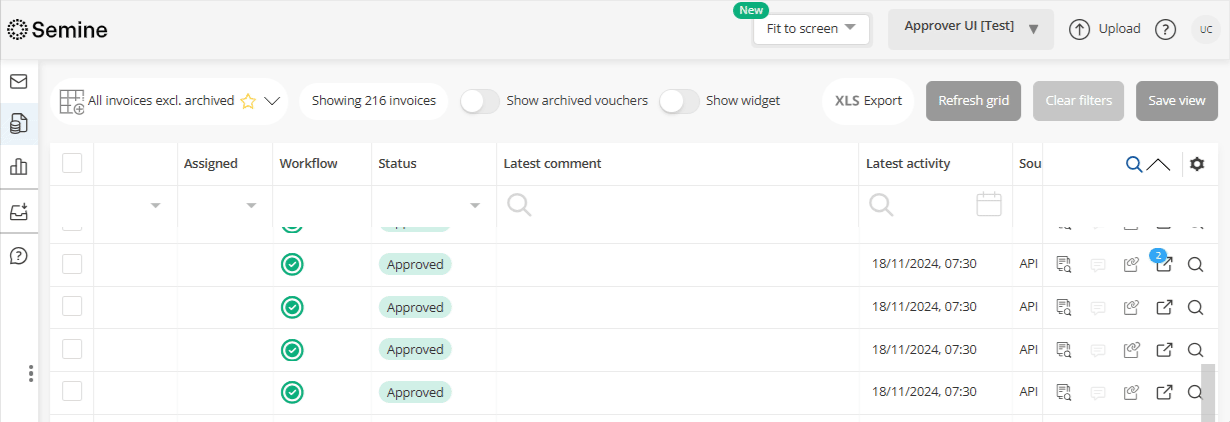
Task: Open the Fit to screen dropdown
Action: (x=811, y=29)
